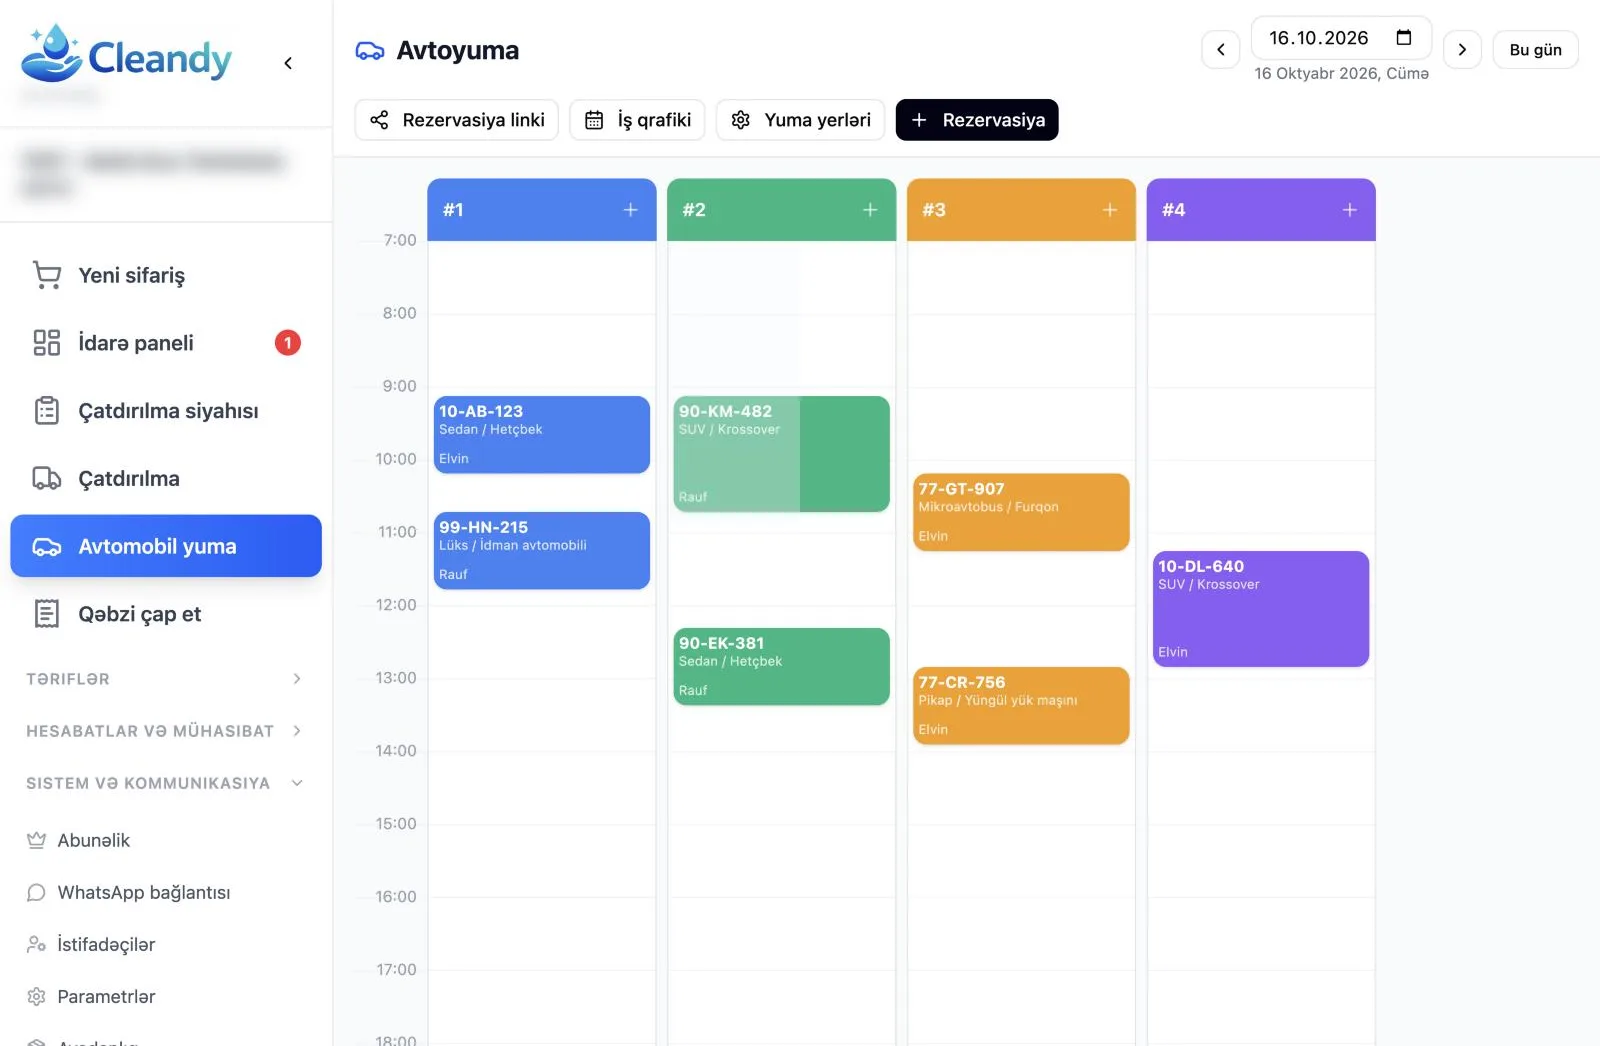The width and height of the screenshot is (1600, 1046).
Task: Open the İdarə paneli notification badge
Action: [x=288, y=343]
